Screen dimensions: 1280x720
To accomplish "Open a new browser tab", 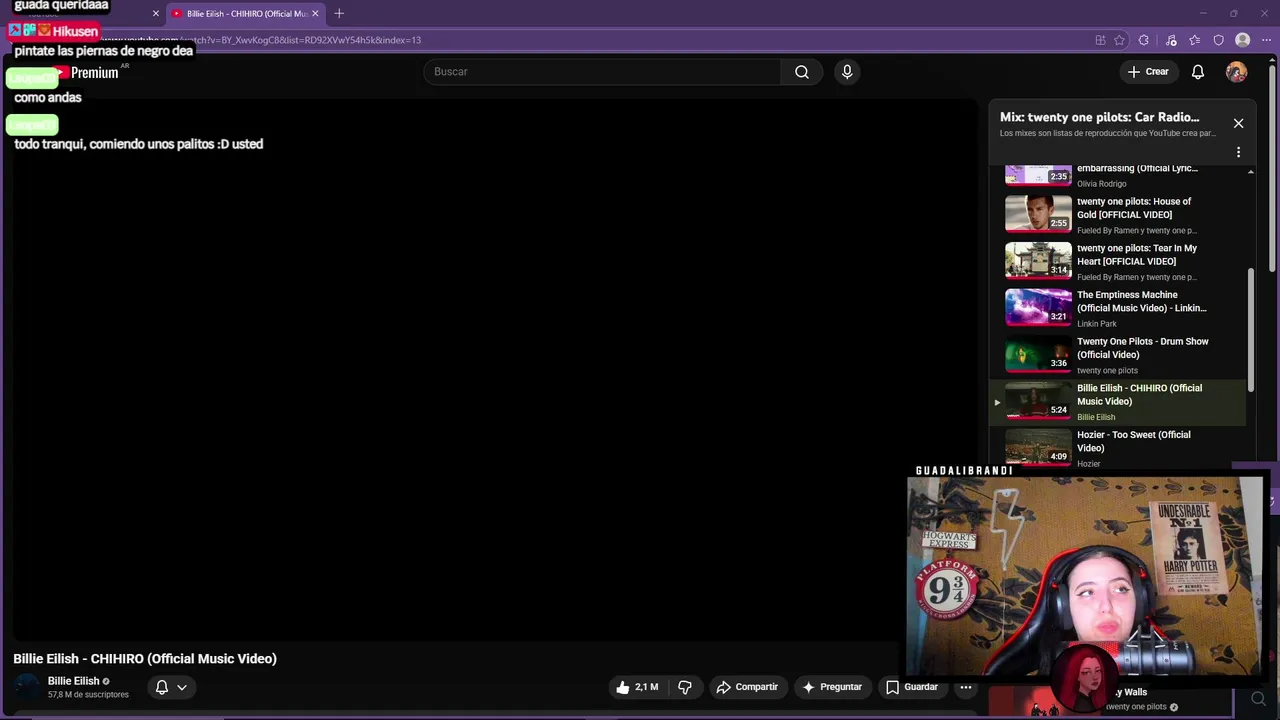I will pos(339,13).
